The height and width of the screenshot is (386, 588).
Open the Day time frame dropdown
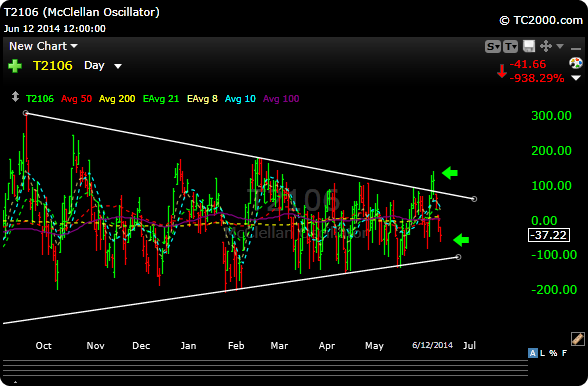[x=103, y=66]
